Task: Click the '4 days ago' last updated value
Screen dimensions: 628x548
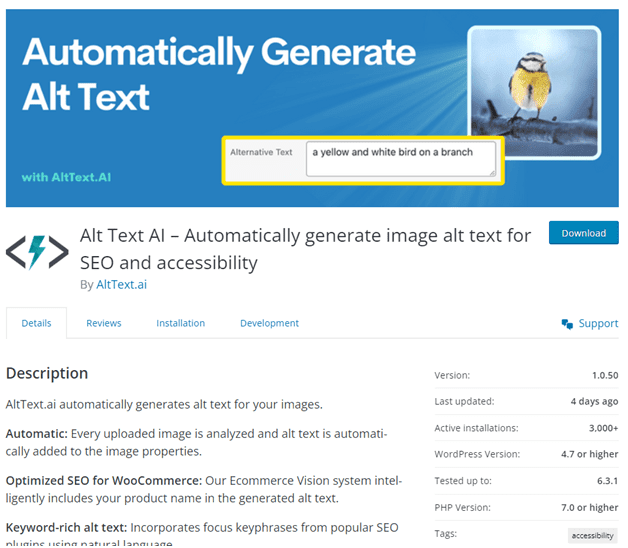Action: pyautogui.click(x=594, y=401)
